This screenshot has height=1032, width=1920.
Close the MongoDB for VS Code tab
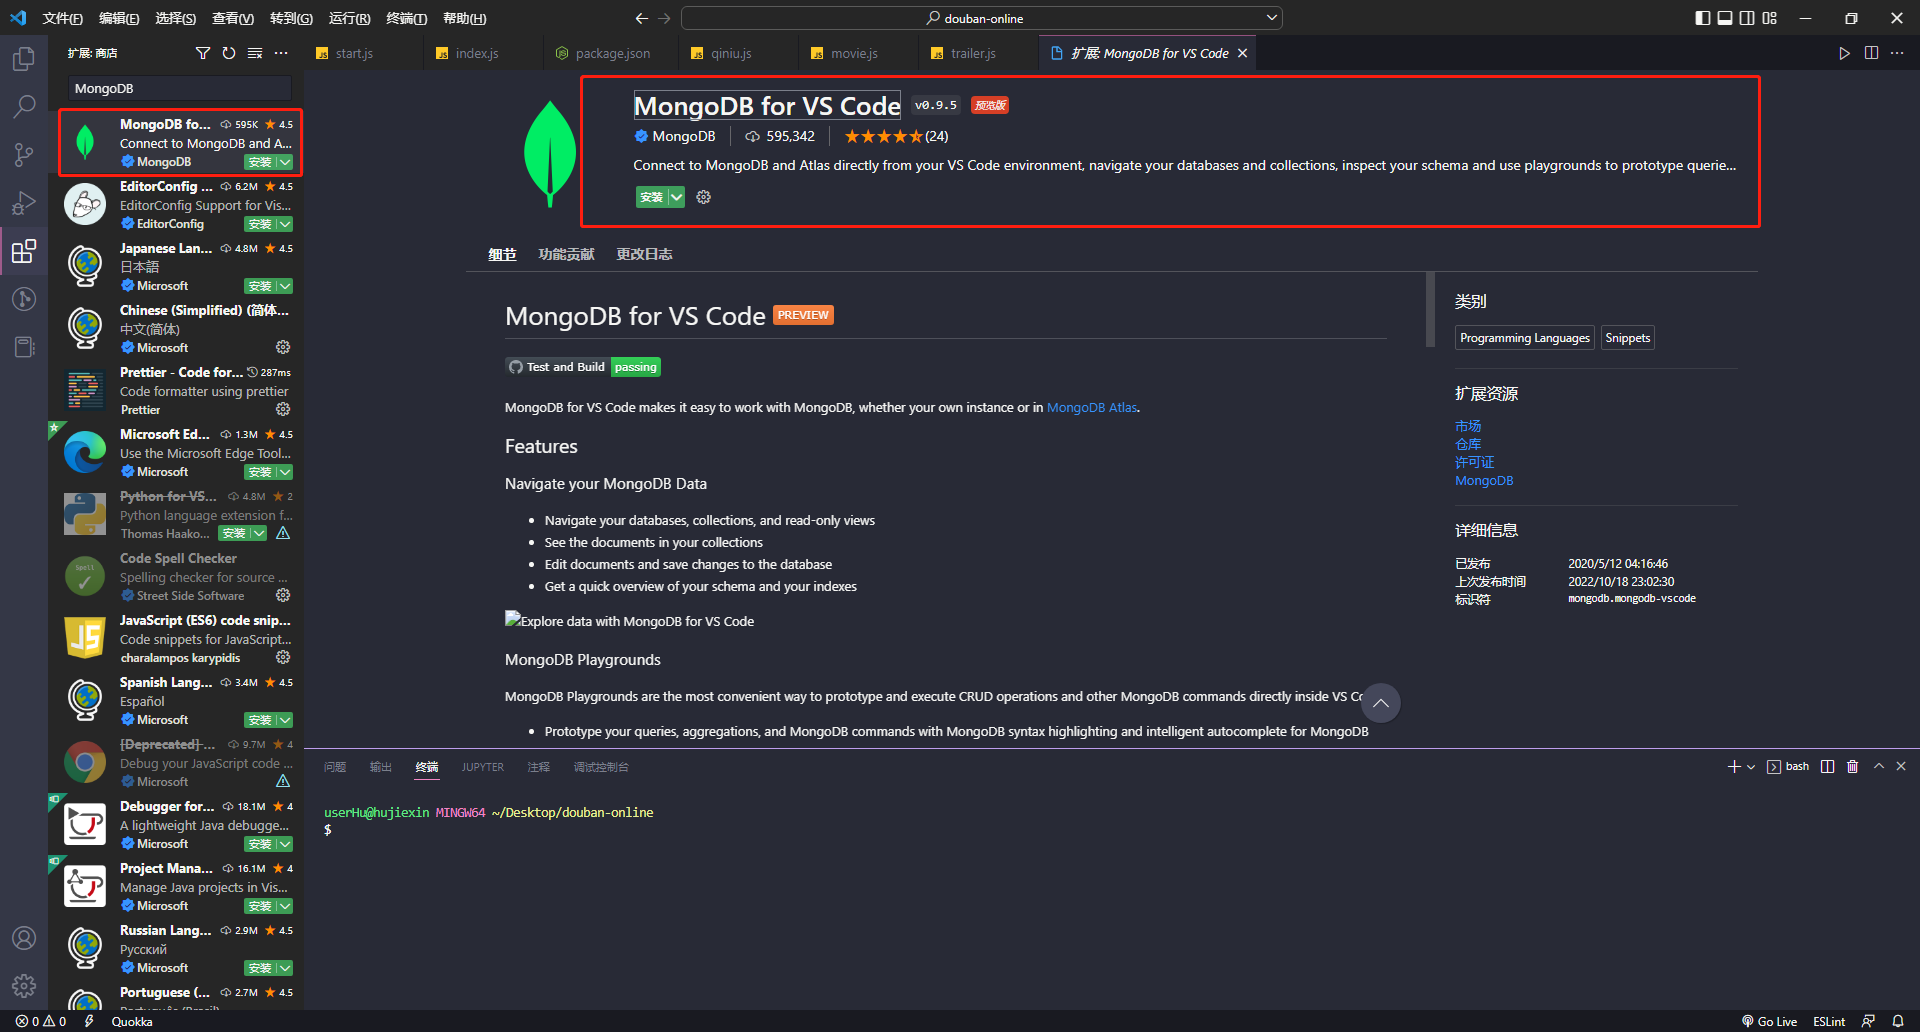1242,53
